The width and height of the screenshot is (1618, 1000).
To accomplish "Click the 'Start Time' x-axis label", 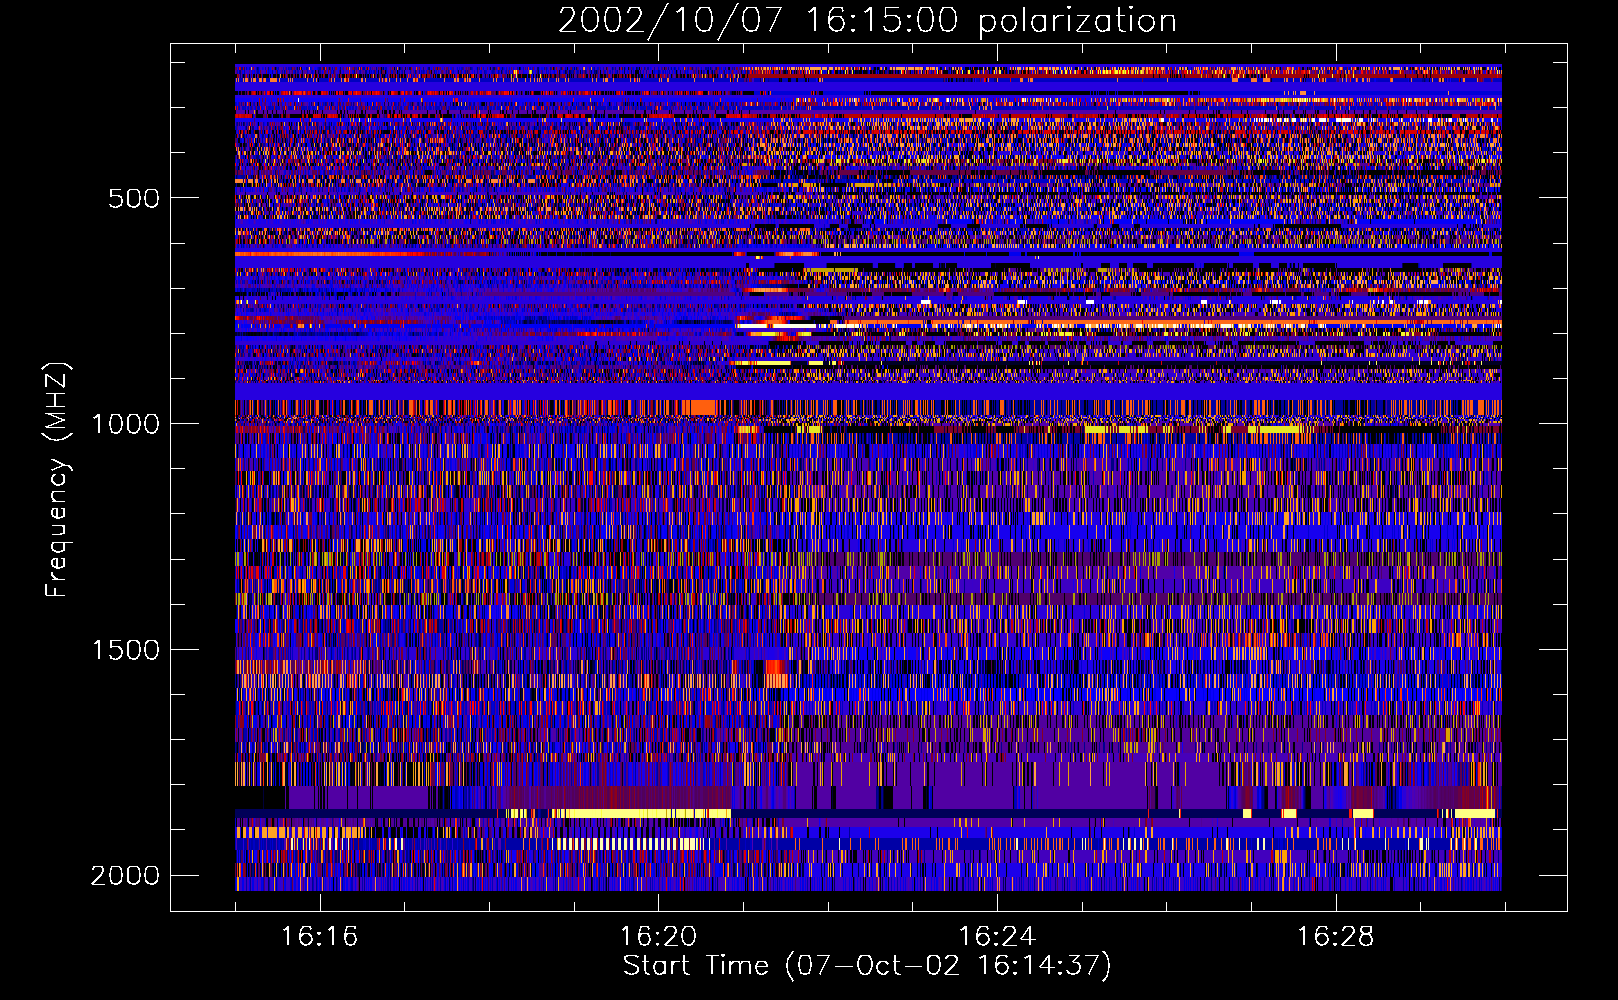I will pos(867,966).
